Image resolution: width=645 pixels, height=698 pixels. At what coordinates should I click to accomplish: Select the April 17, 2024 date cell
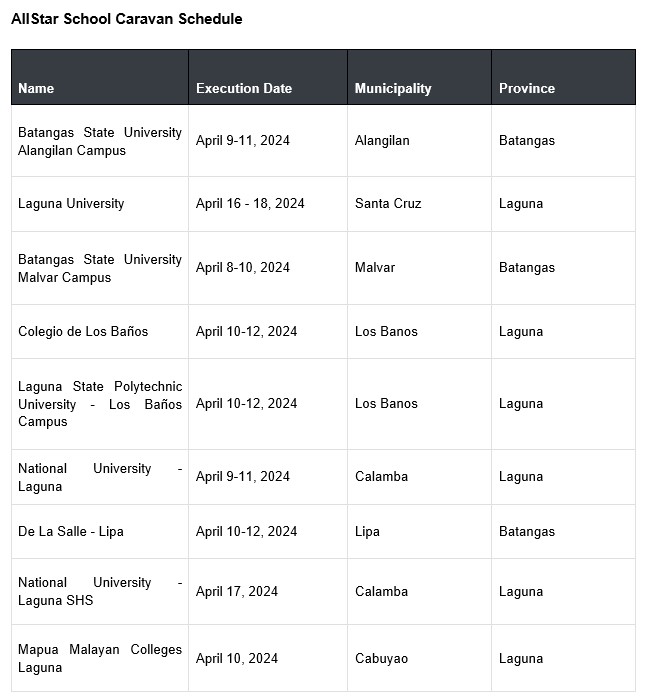[x=237, y=591]
